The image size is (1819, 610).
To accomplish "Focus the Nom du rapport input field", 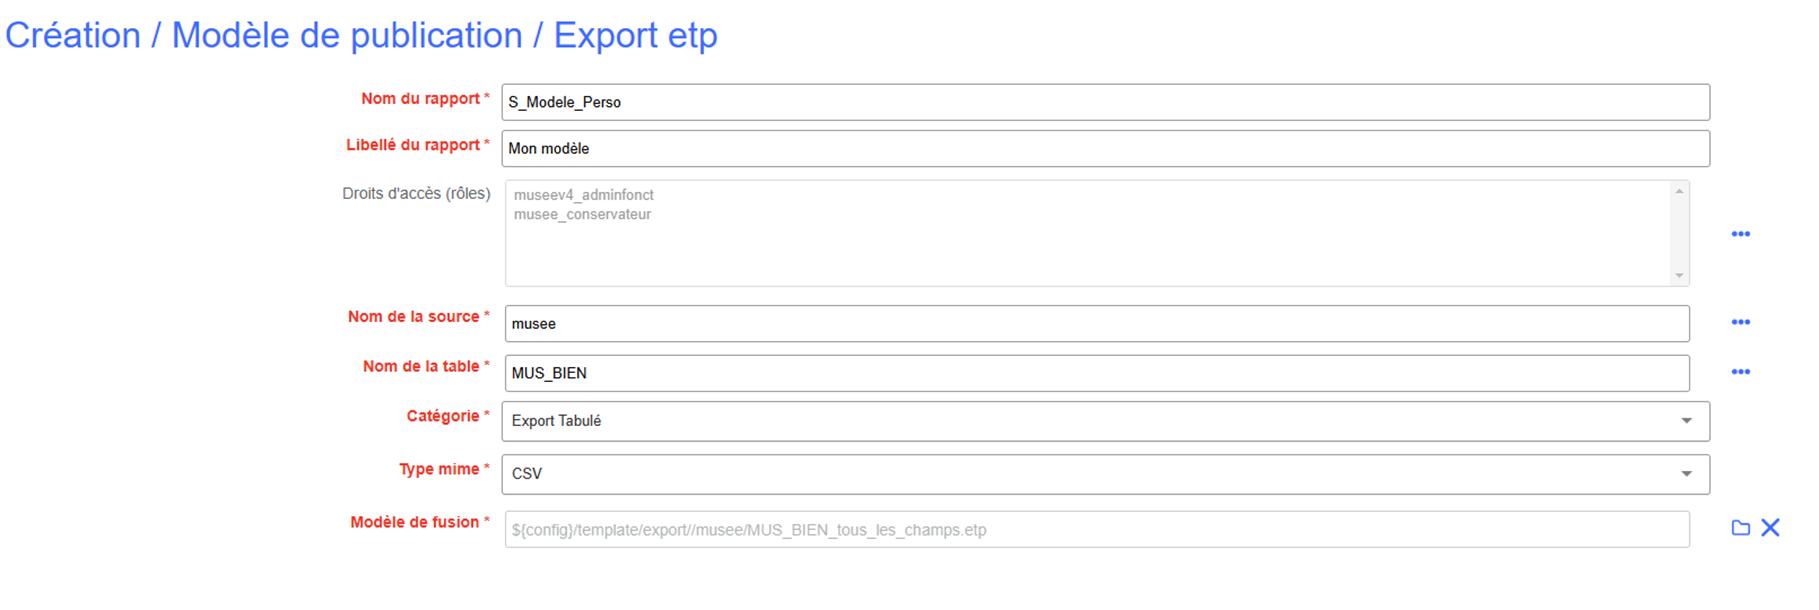I will (1105, 102).
